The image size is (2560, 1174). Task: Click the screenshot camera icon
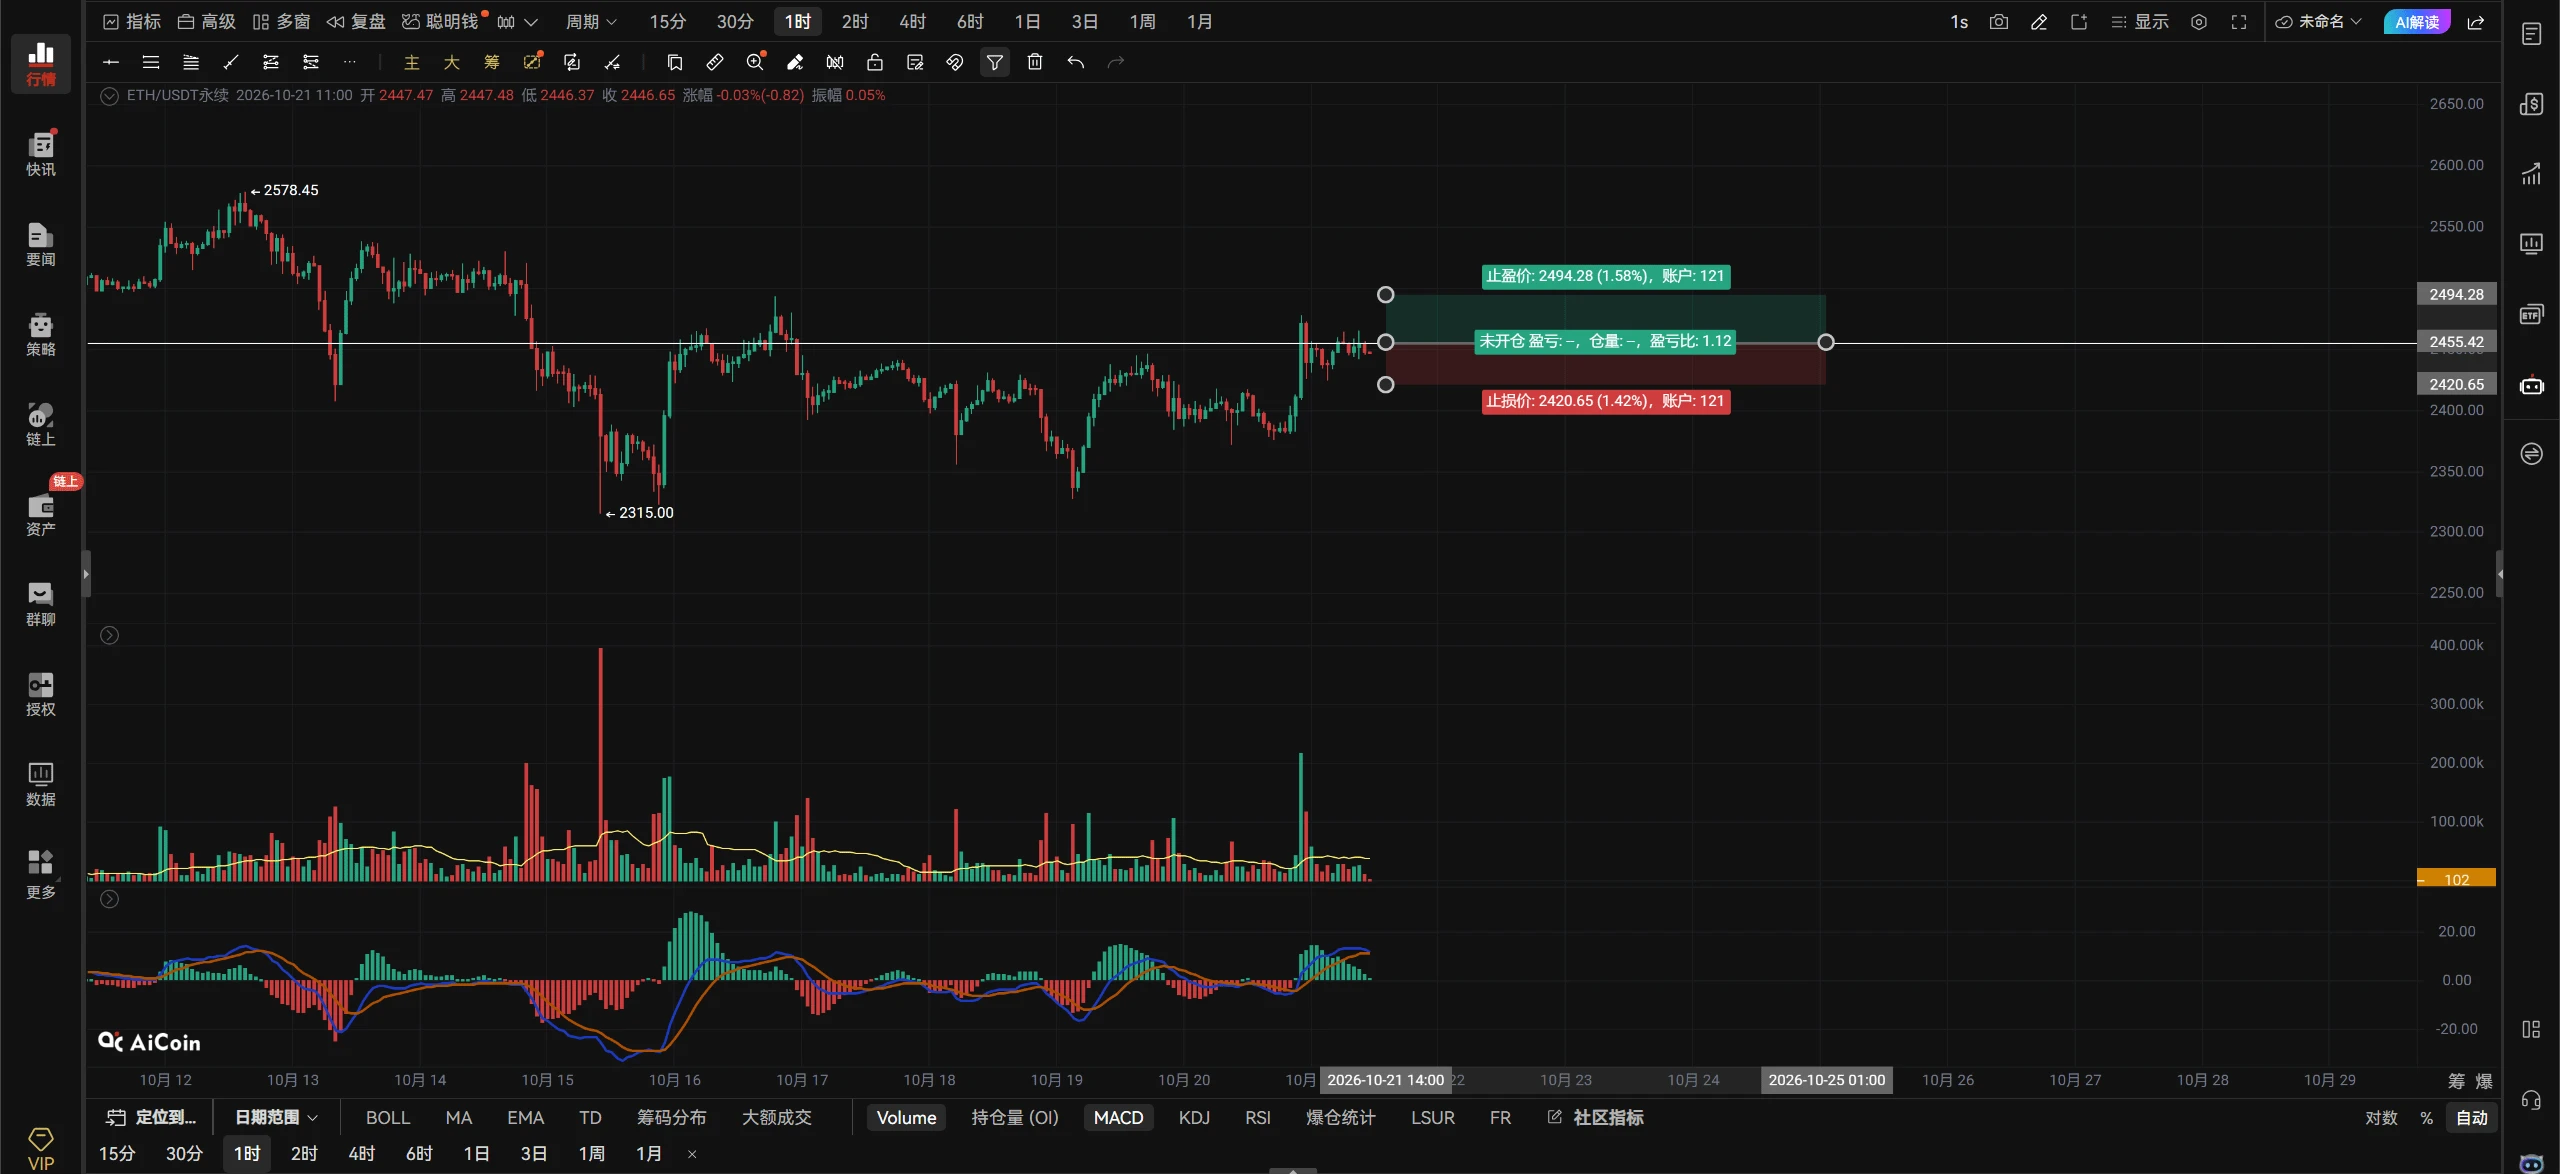(x=1998, y=22)
